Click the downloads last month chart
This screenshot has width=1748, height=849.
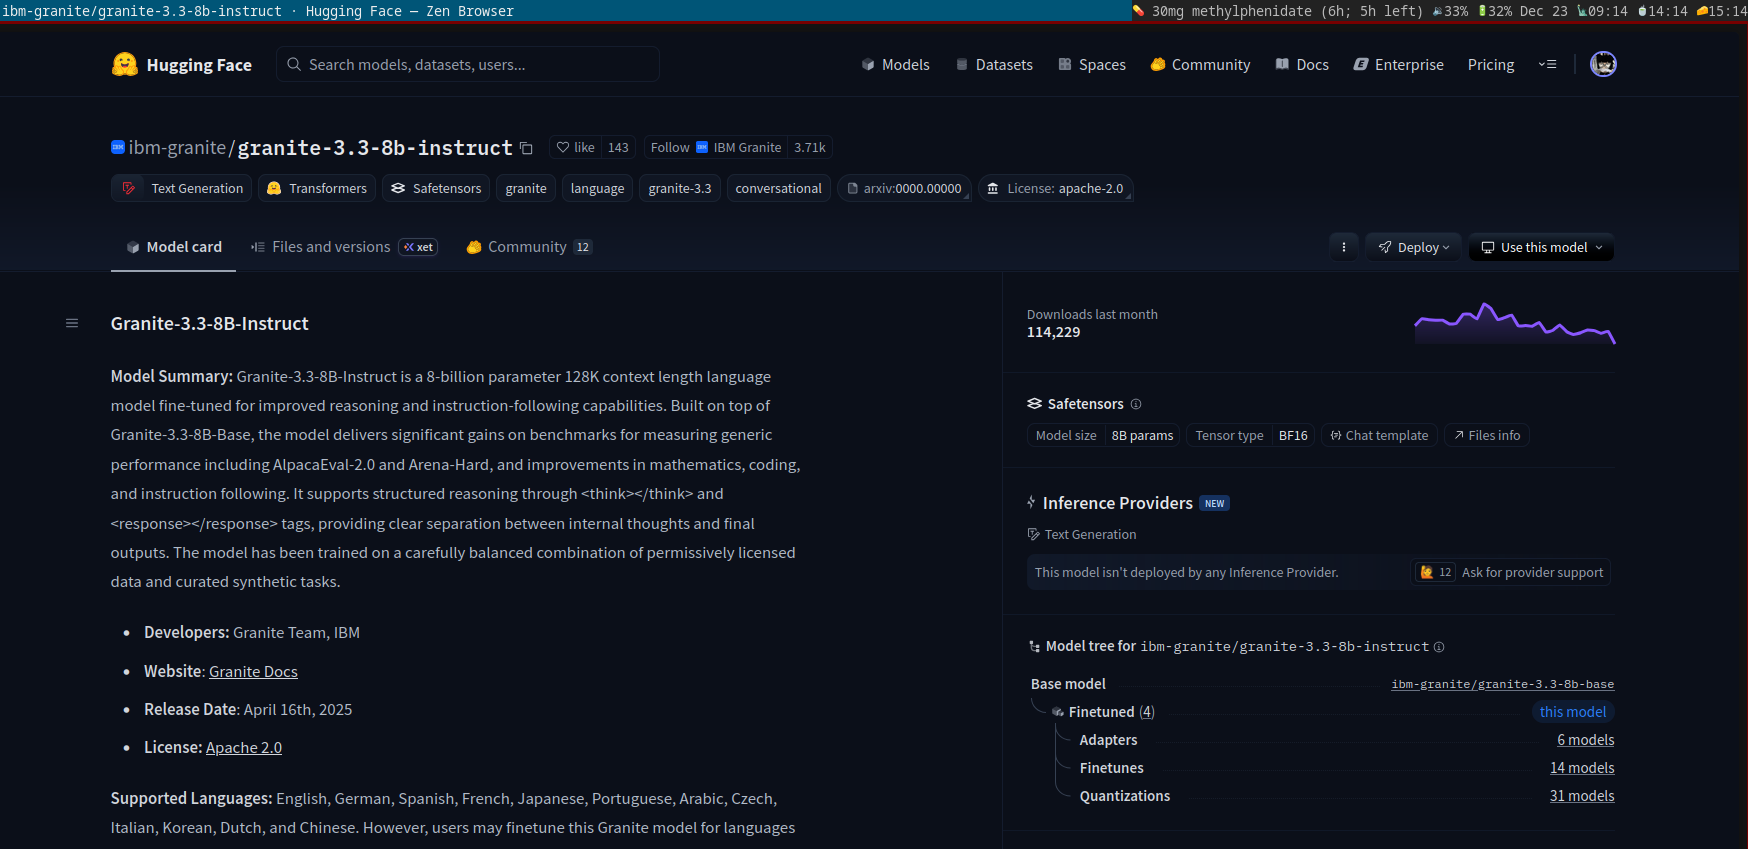1514,324
